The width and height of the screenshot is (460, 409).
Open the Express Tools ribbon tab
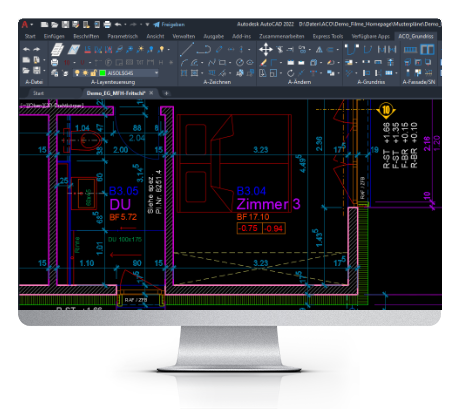328,36
